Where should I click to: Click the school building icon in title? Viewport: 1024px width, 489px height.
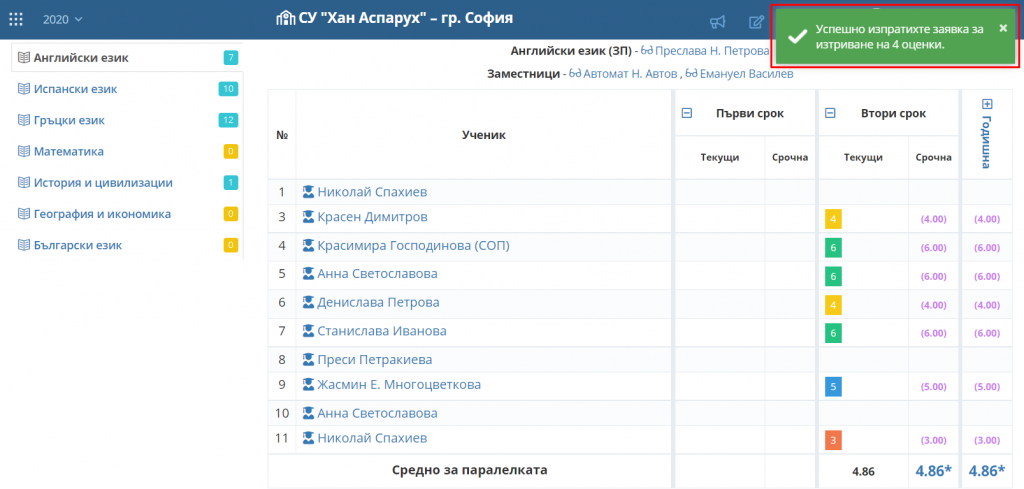point(285,20)
